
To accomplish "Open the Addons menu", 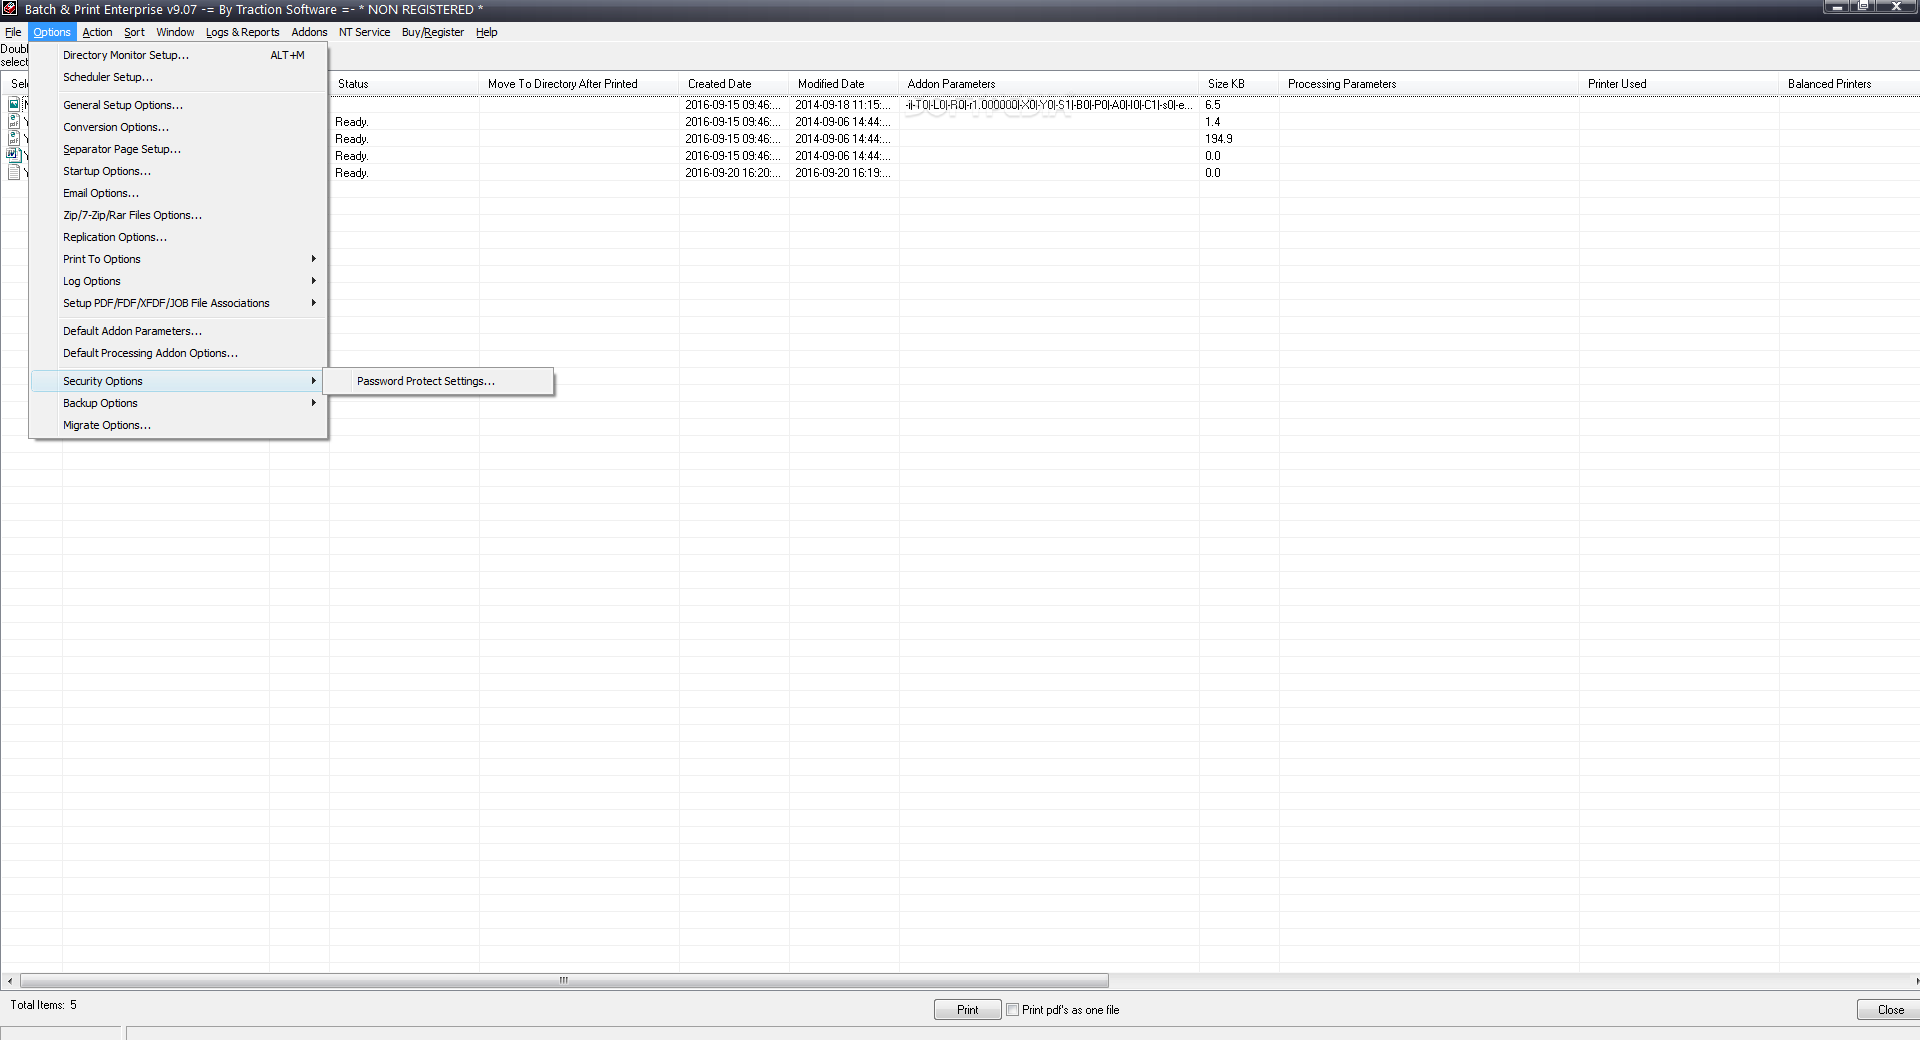I will click(309, 32).
